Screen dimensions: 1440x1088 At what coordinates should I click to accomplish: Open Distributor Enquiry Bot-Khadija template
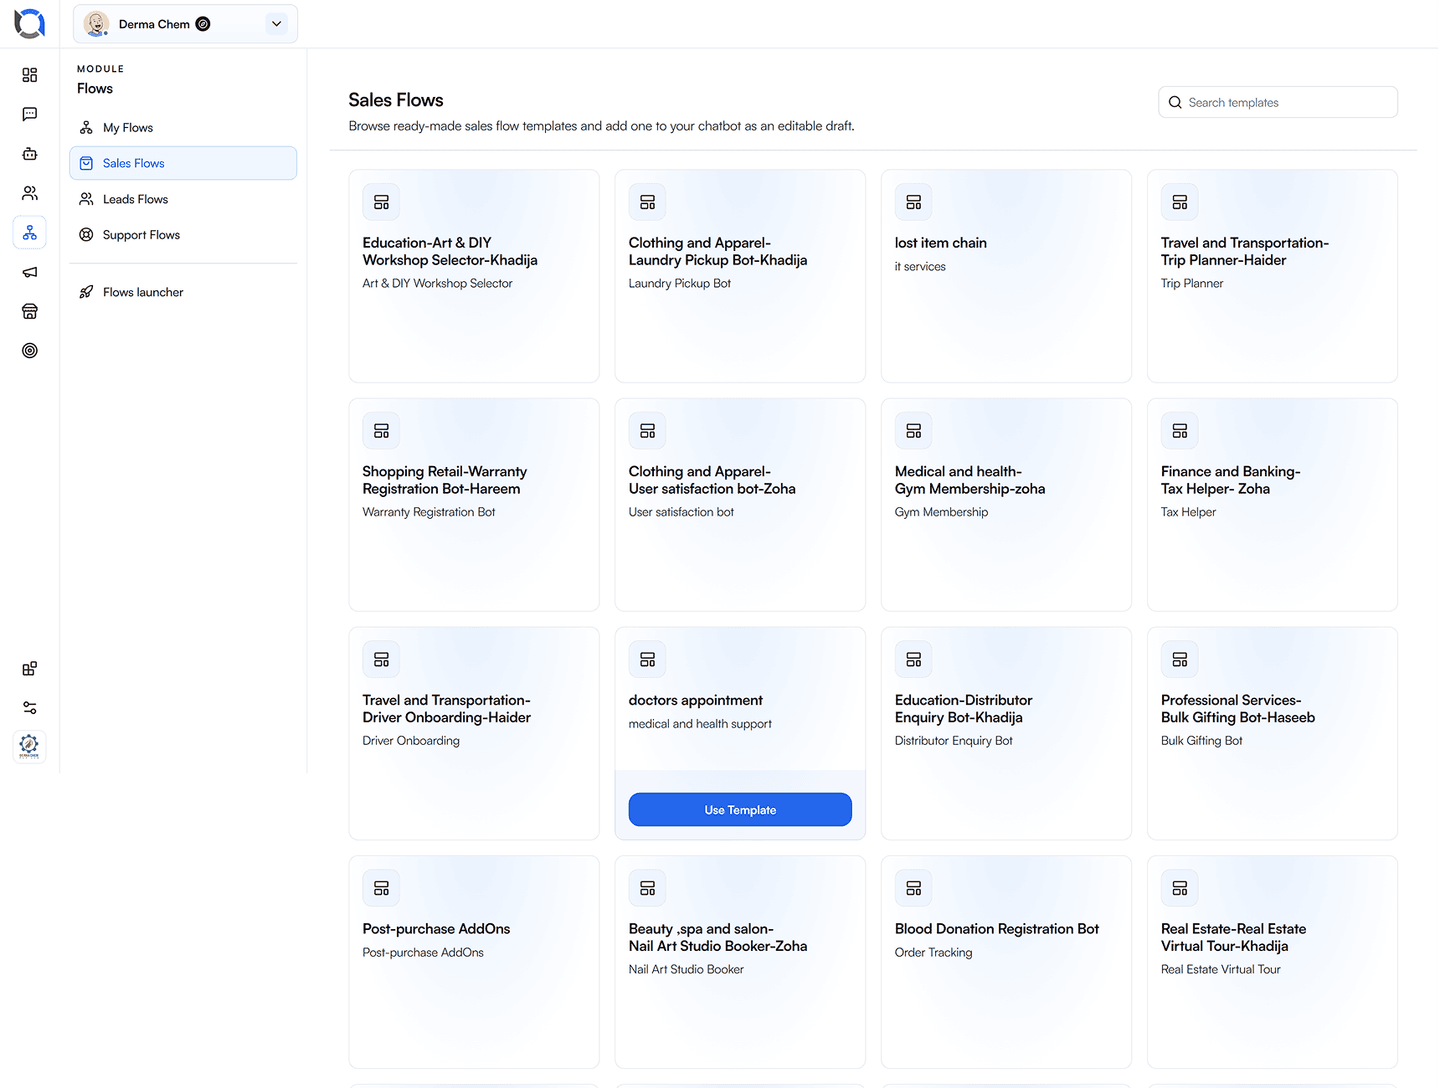click(1006, 734)
